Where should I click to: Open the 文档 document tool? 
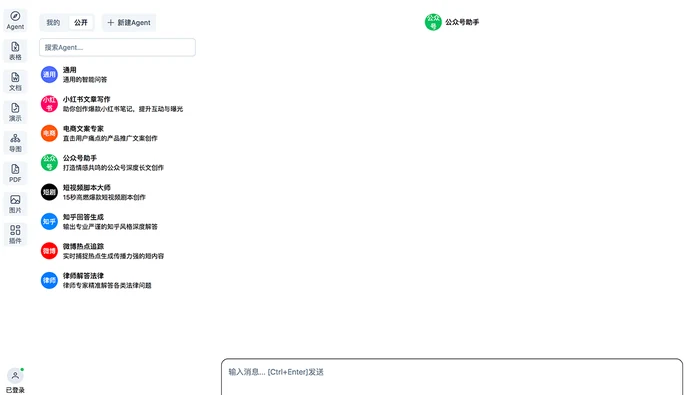tap(15, 82)
